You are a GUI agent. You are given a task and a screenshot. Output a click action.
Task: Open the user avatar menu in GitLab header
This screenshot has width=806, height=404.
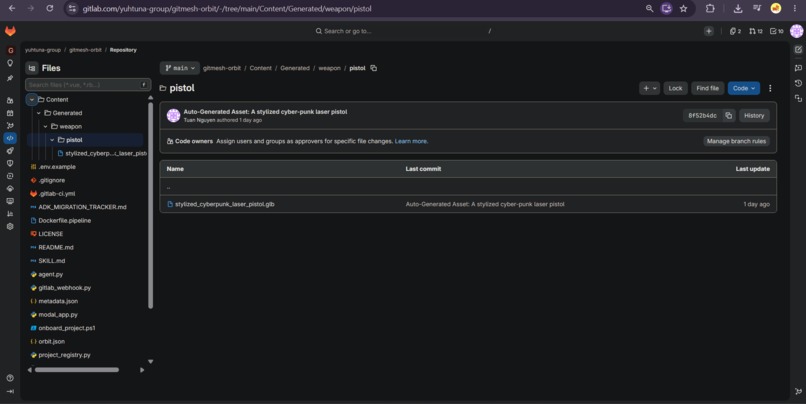point(796,31)
